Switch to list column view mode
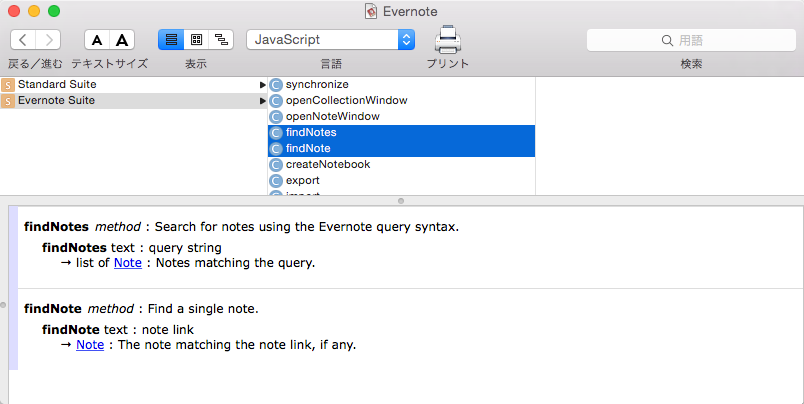 (x=171, y=40)
